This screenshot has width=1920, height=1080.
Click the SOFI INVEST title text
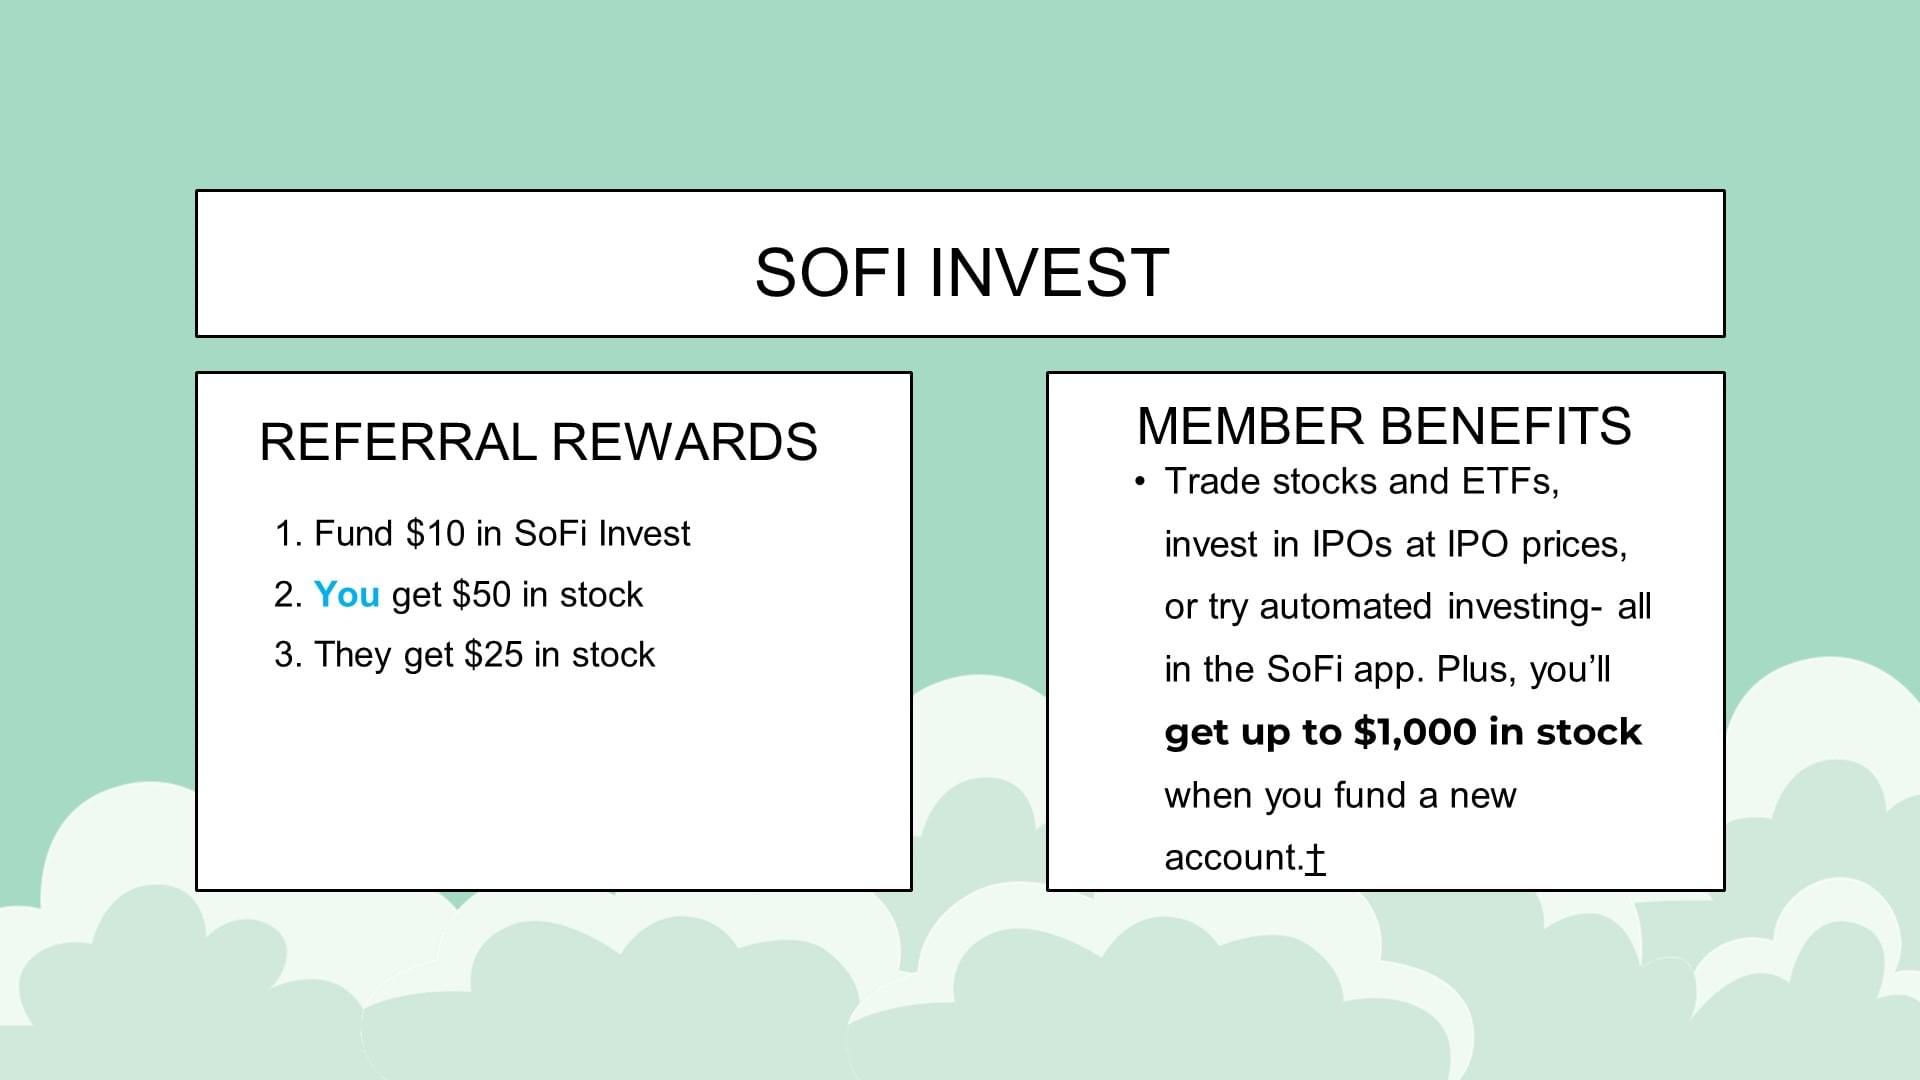tap(961, 272)
